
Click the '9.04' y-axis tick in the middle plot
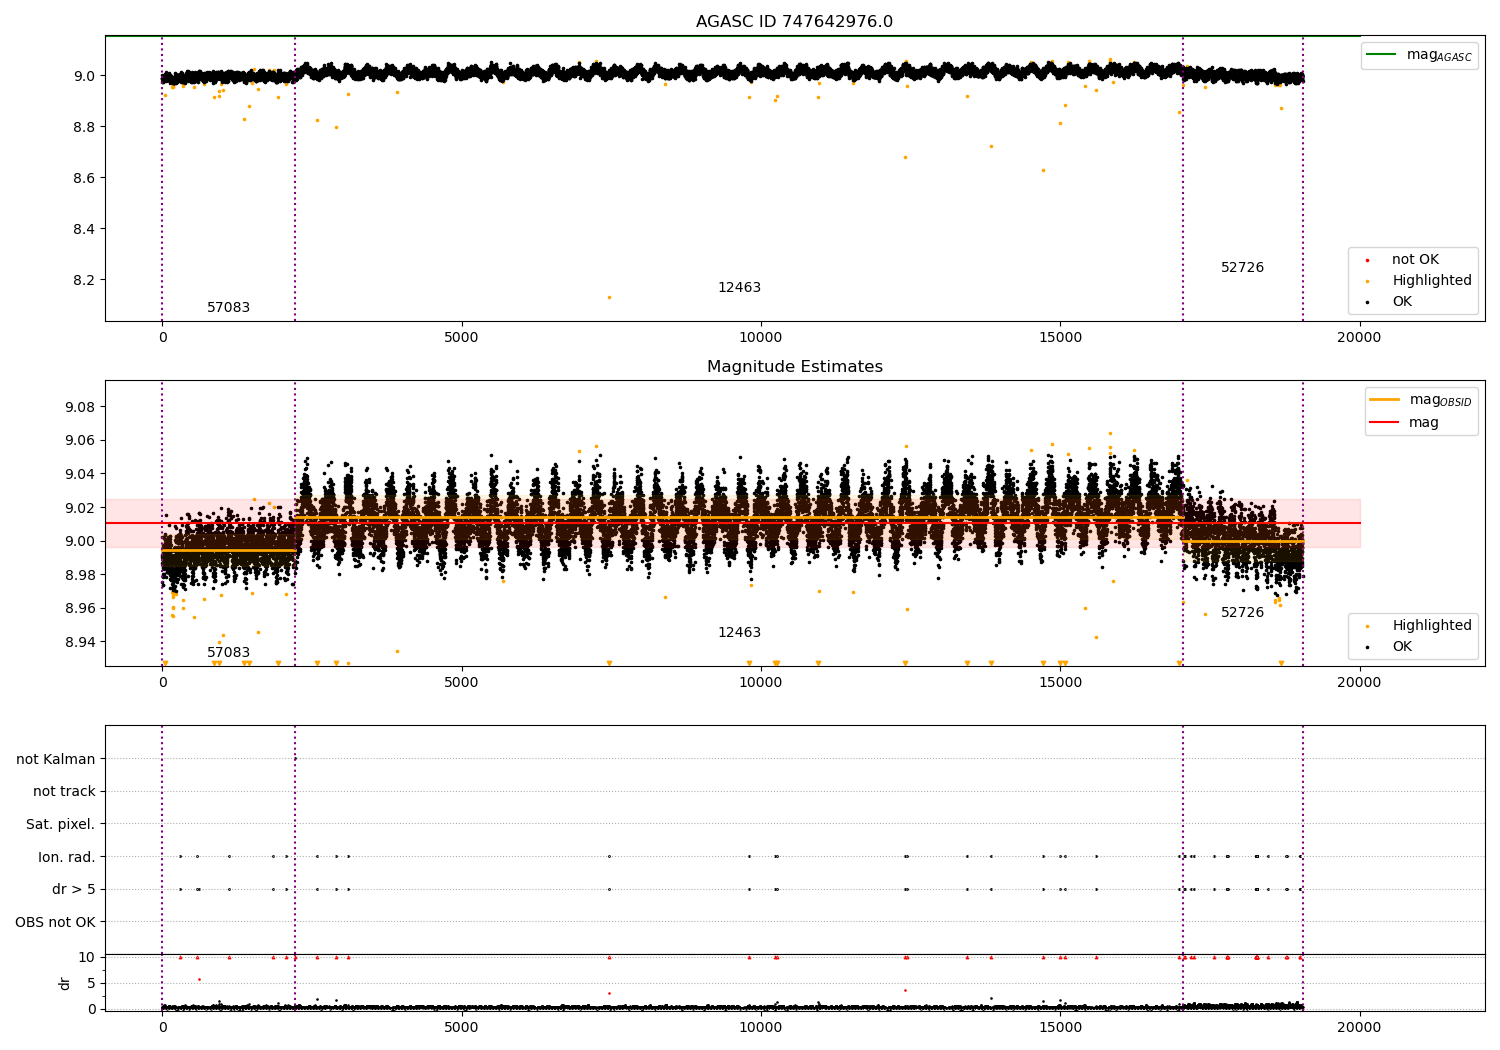tap(80, 474)
